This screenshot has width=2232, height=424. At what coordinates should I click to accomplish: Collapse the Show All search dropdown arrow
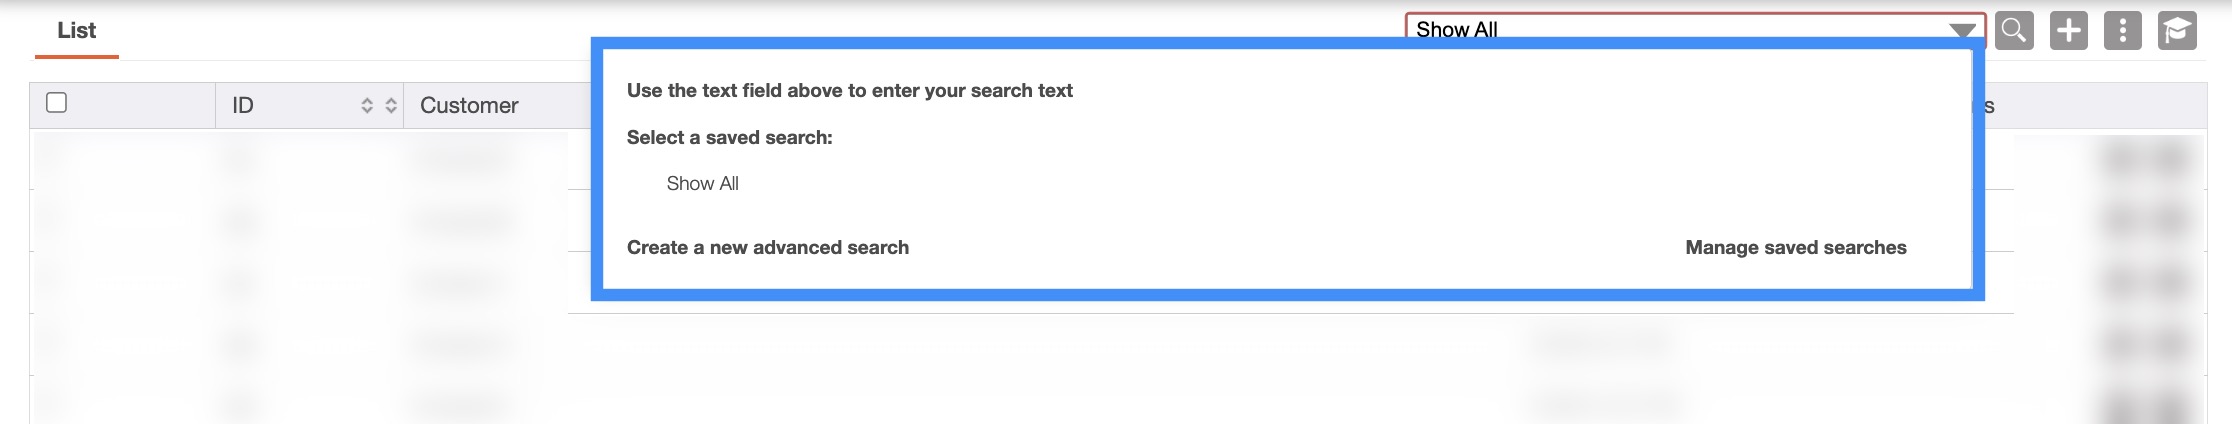[x=1963, y=30]
